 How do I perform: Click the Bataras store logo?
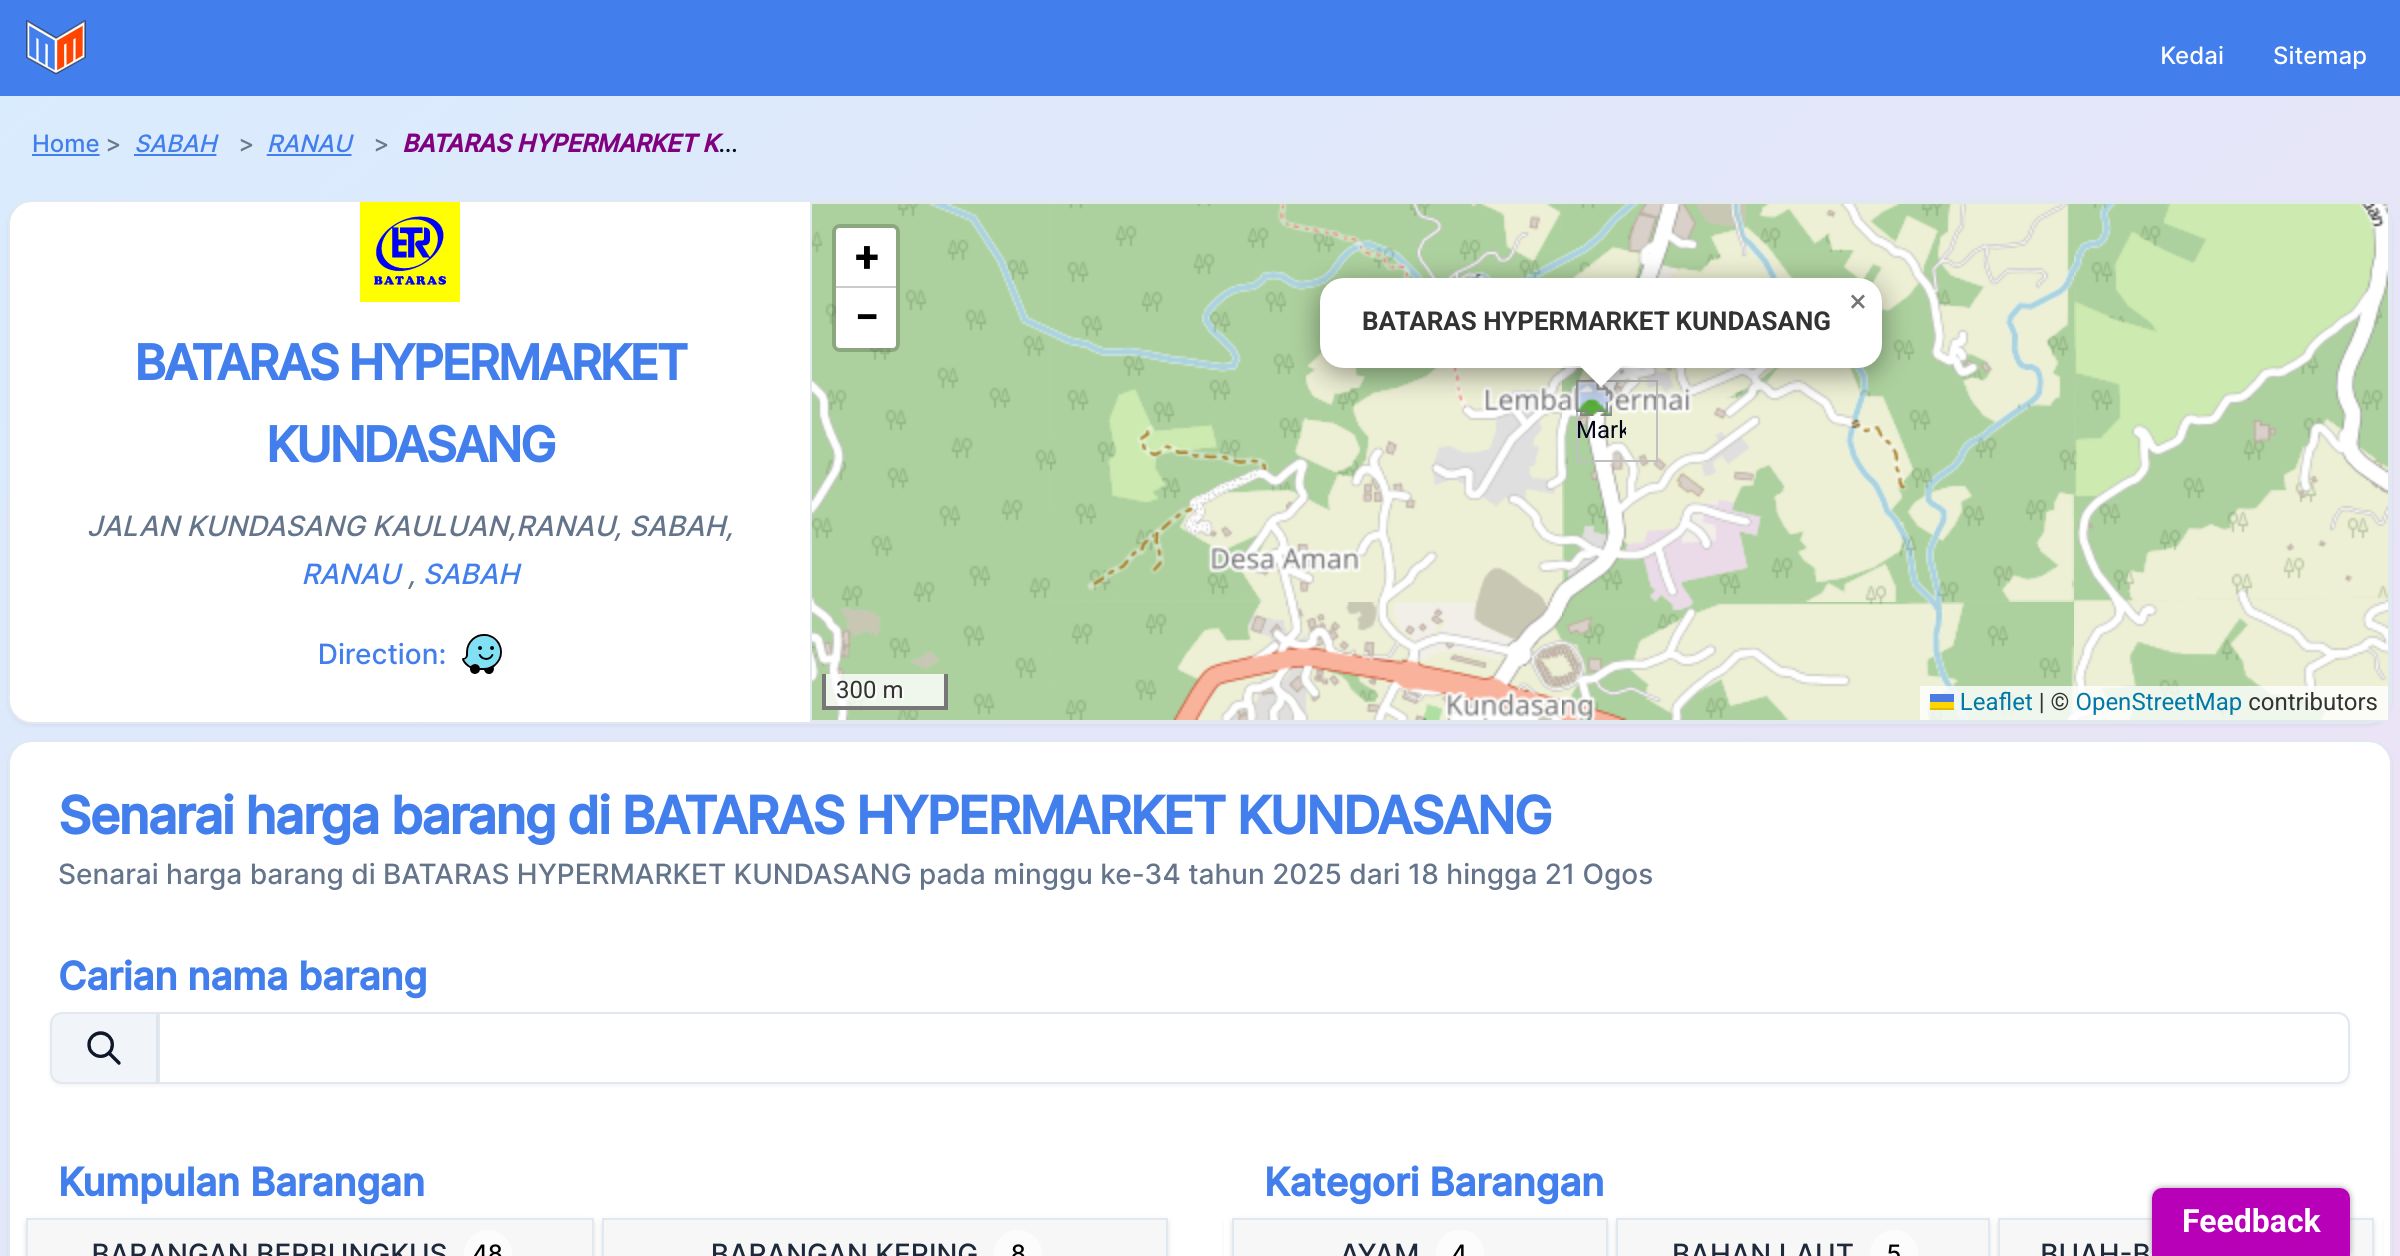[410, 252]
